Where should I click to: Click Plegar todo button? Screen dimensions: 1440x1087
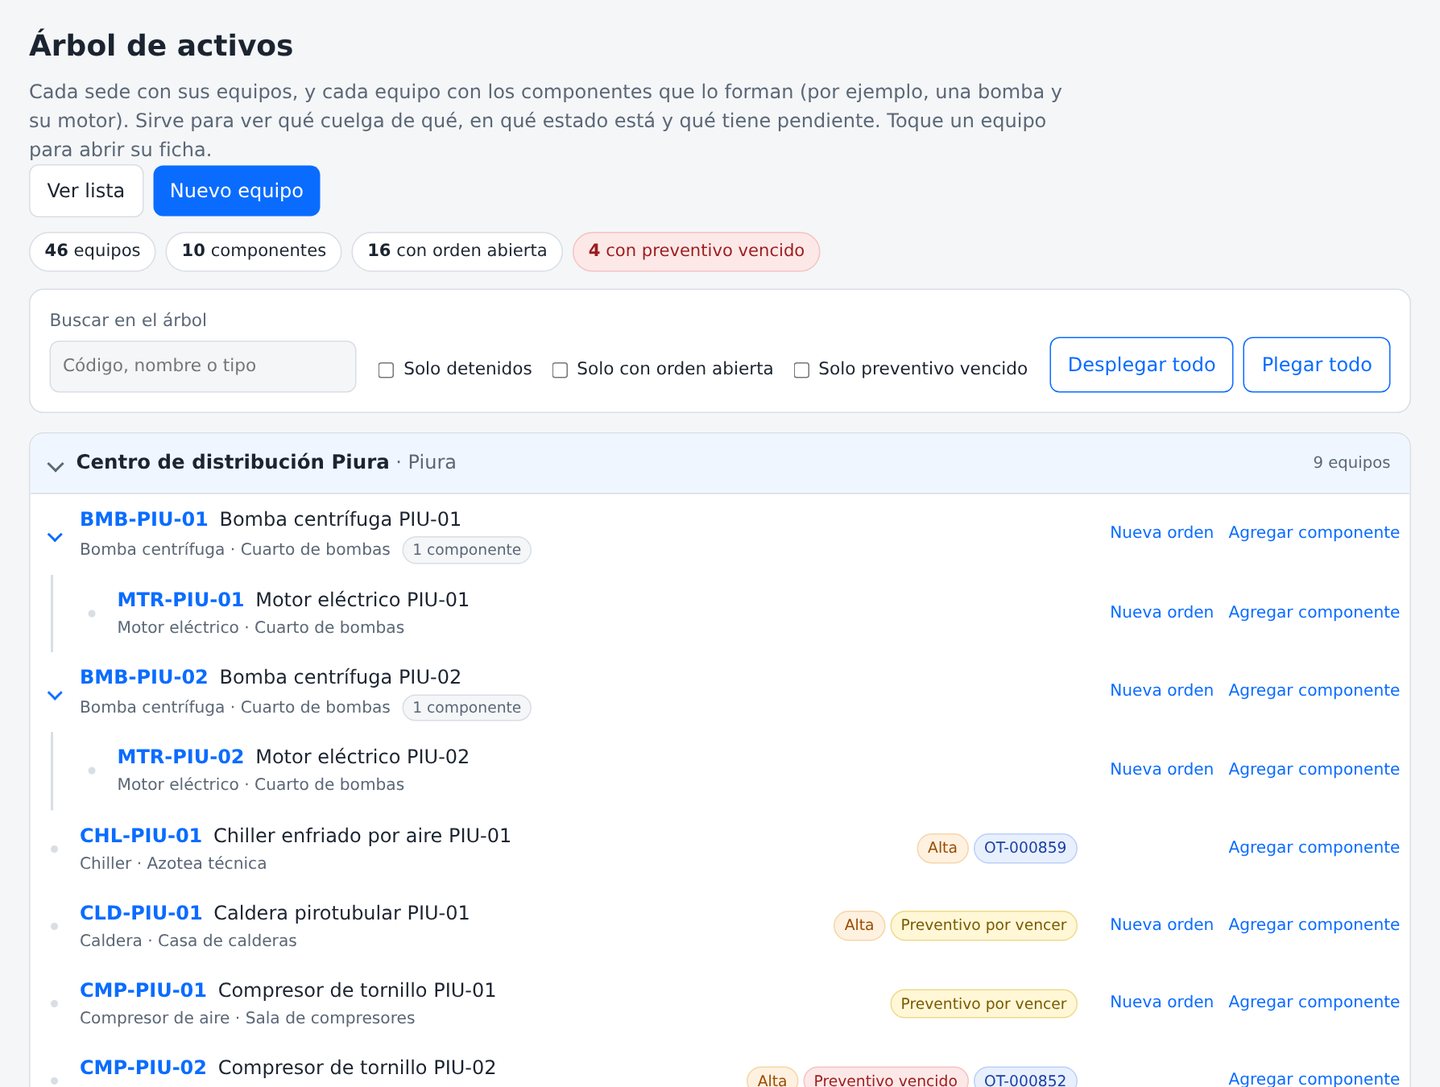click(1316, 365)
